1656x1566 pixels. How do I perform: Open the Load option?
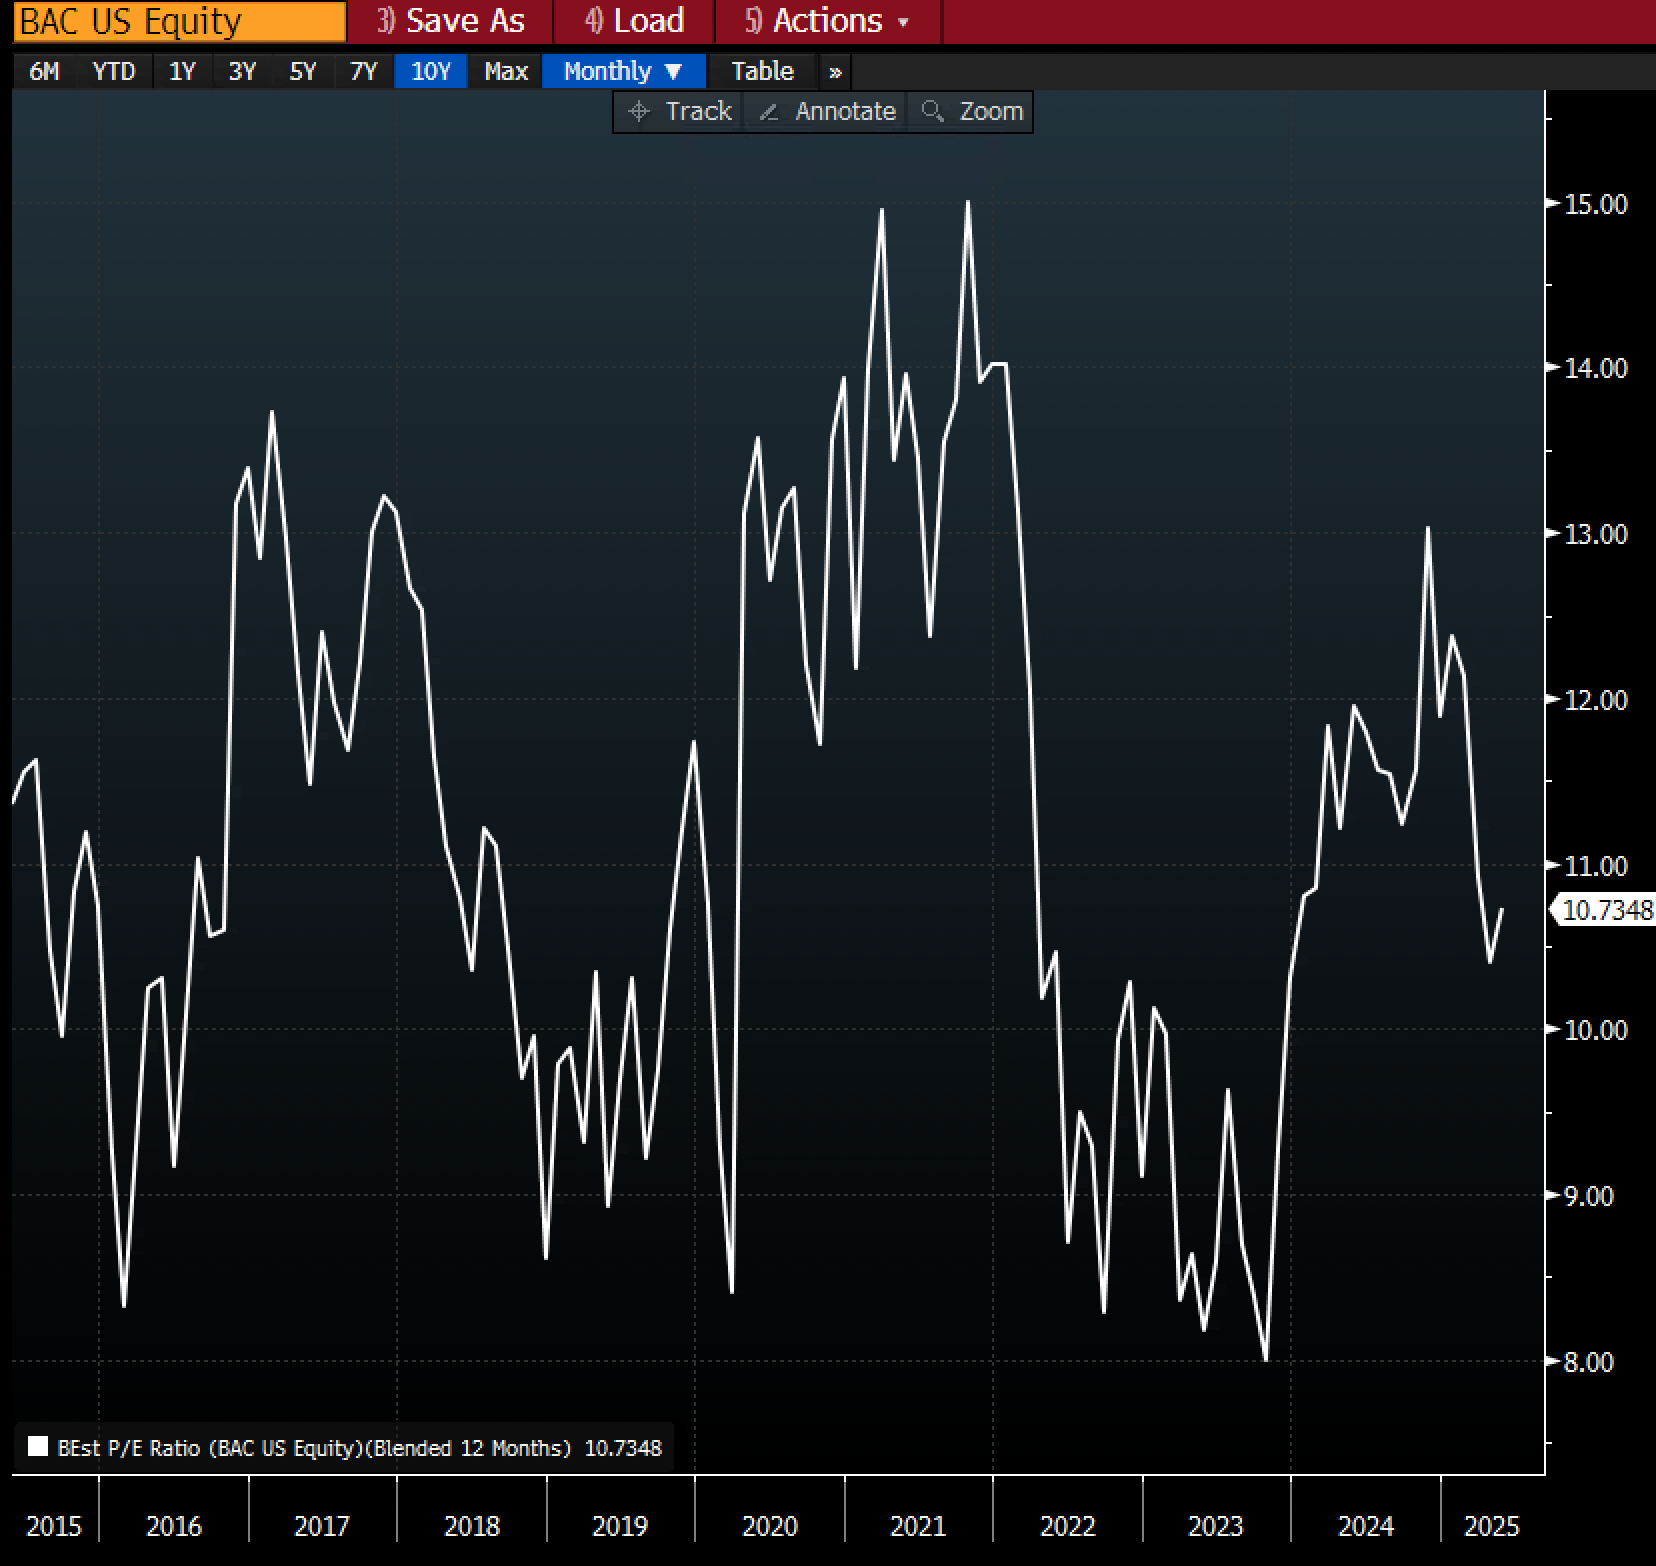tap(635, 21)
